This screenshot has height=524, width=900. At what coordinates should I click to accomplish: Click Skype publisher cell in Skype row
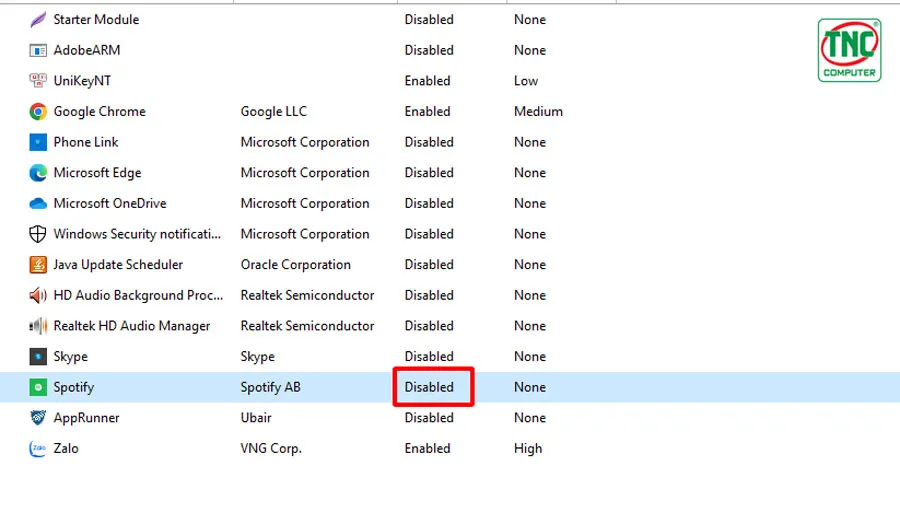[x=258, y=356]
